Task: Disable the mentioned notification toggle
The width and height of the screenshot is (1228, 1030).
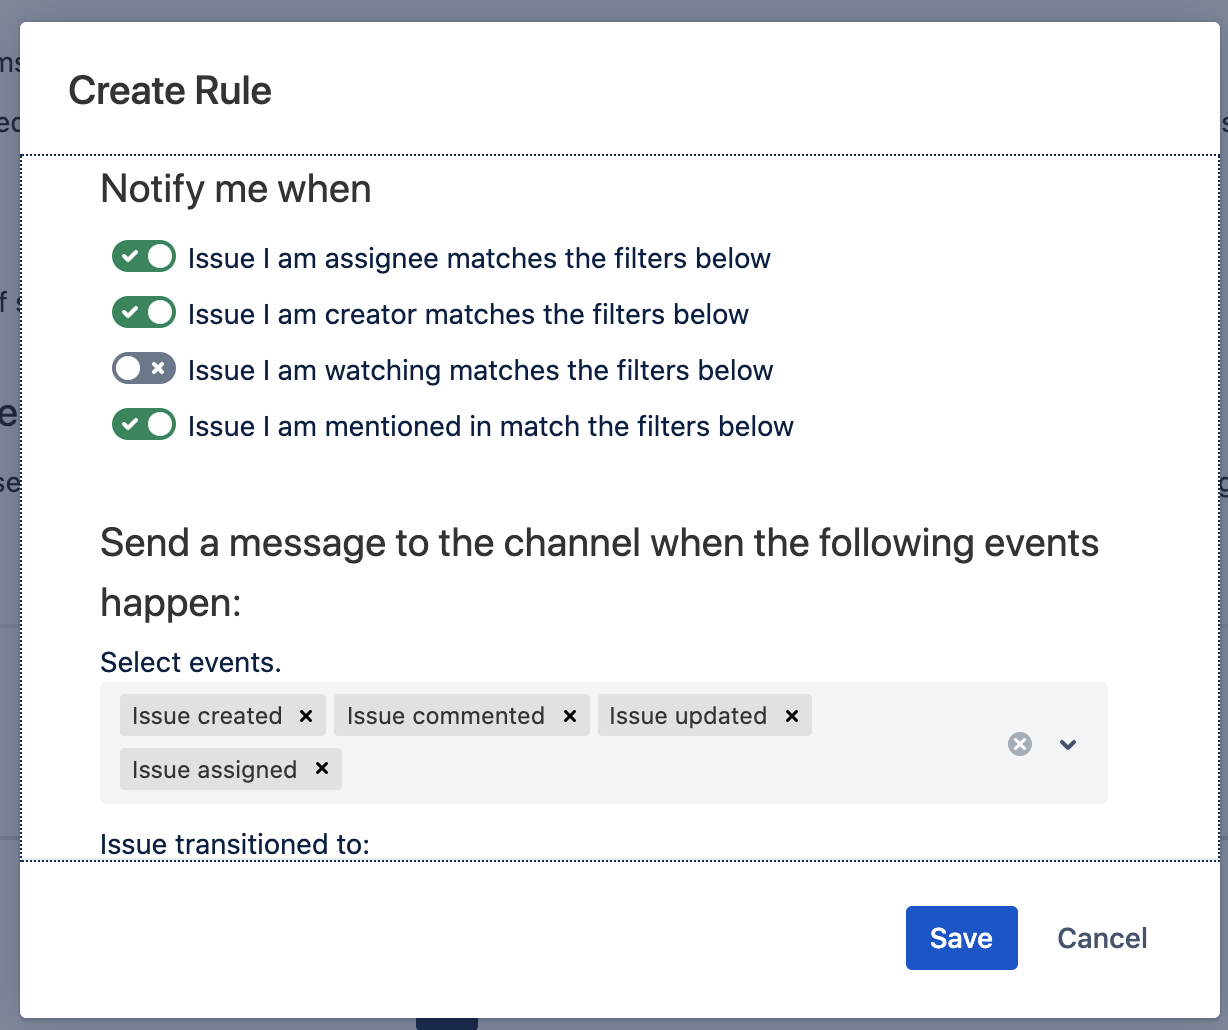Action: tap(144, 425)
